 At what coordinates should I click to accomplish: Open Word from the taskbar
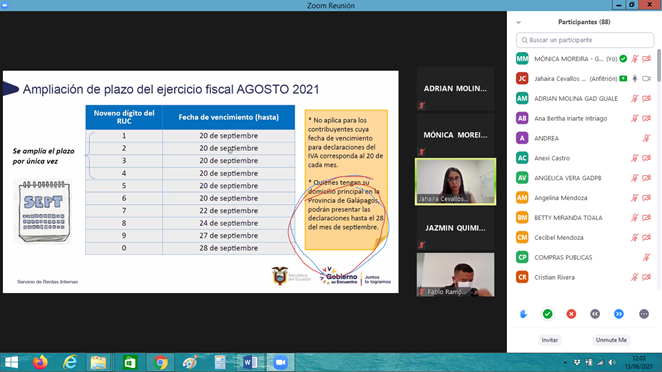[x=250, y=363]
